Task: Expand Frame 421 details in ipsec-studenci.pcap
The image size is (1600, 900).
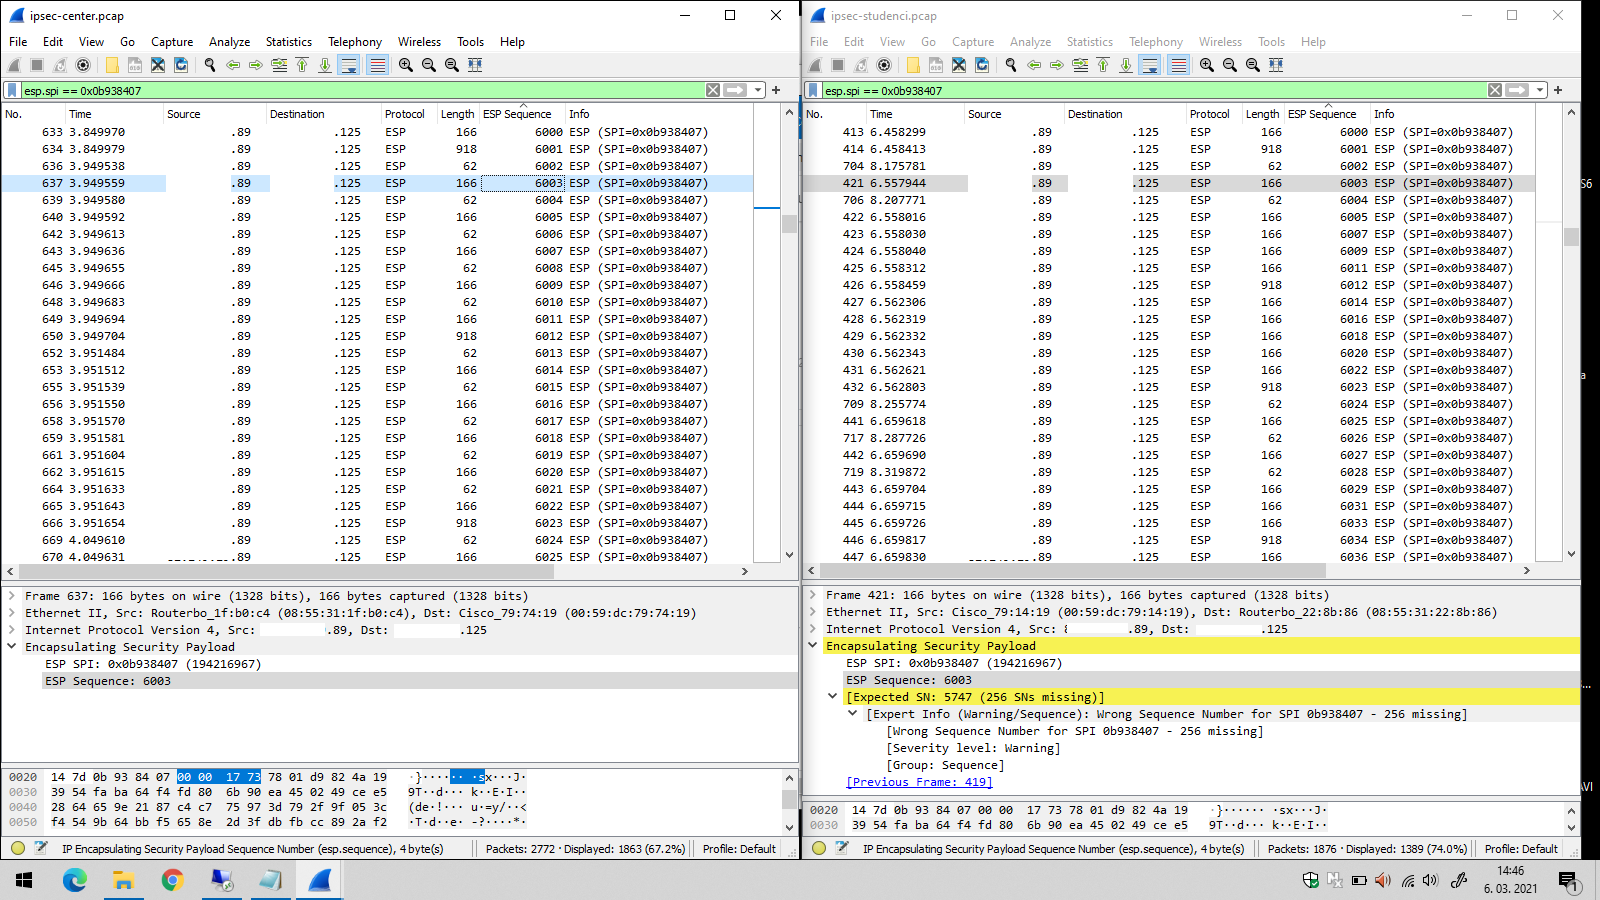Action: (813, 595)
